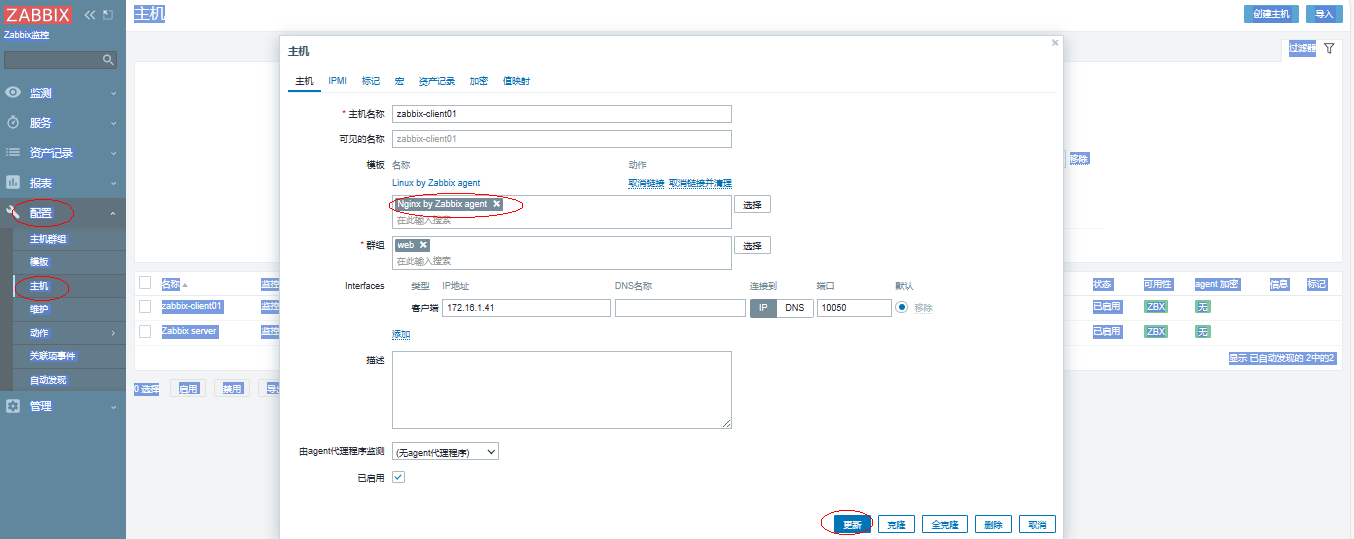
Task: Switch interface connection to DNS
Action: point(794,308)
